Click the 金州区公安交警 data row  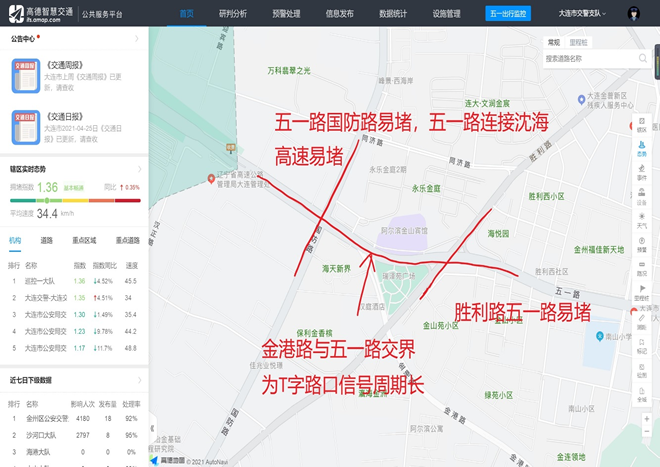(x=74, y=419)
